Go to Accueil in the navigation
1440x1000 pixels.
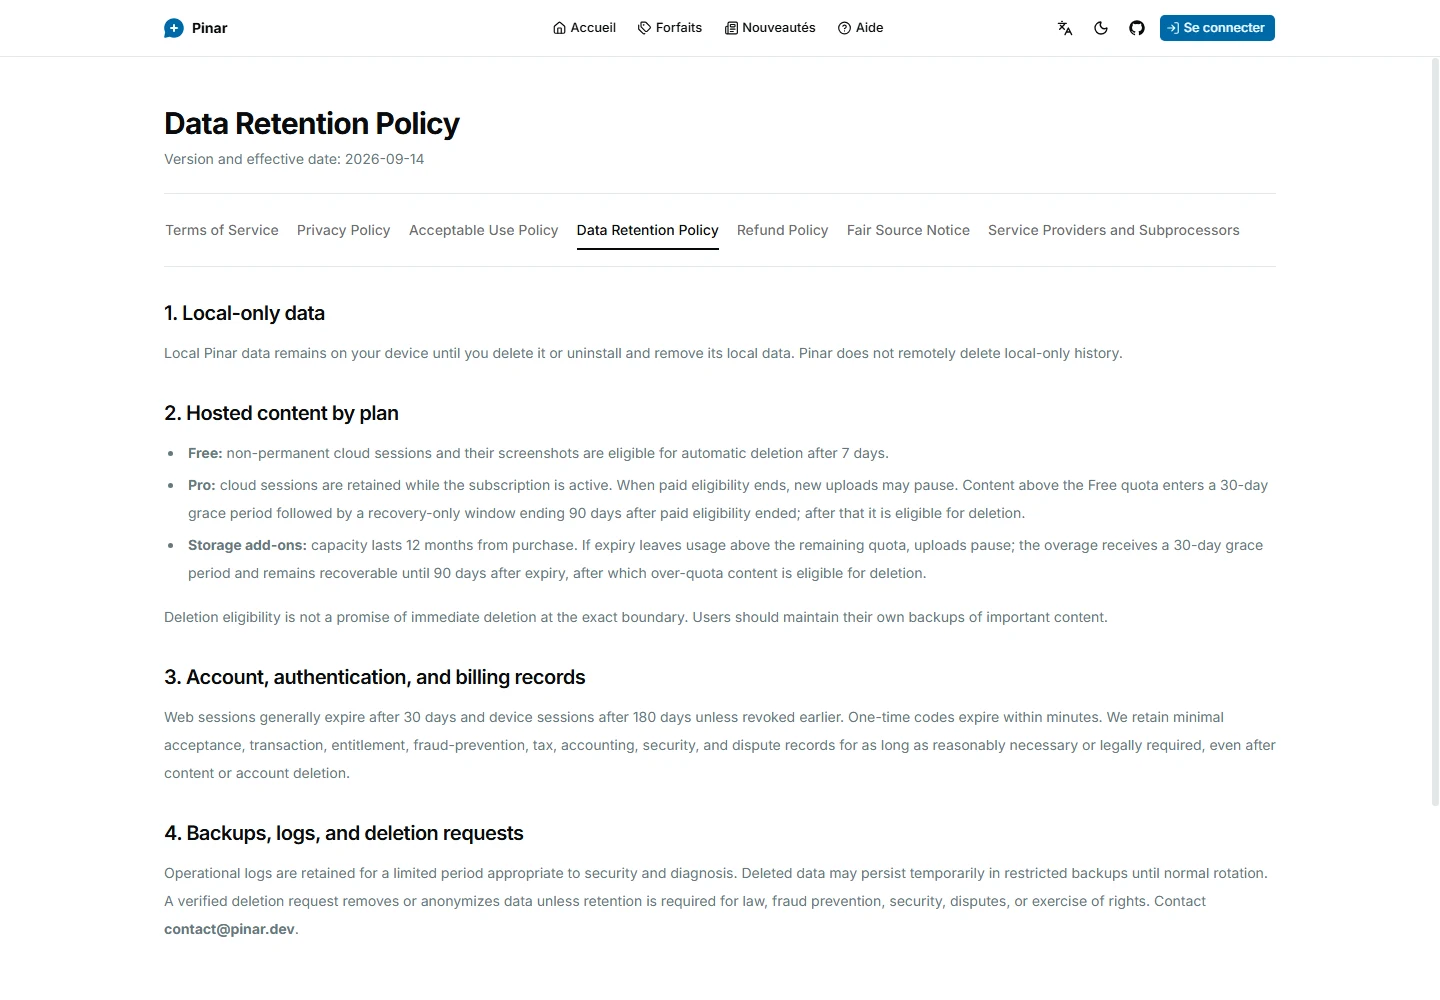(584, 28)
